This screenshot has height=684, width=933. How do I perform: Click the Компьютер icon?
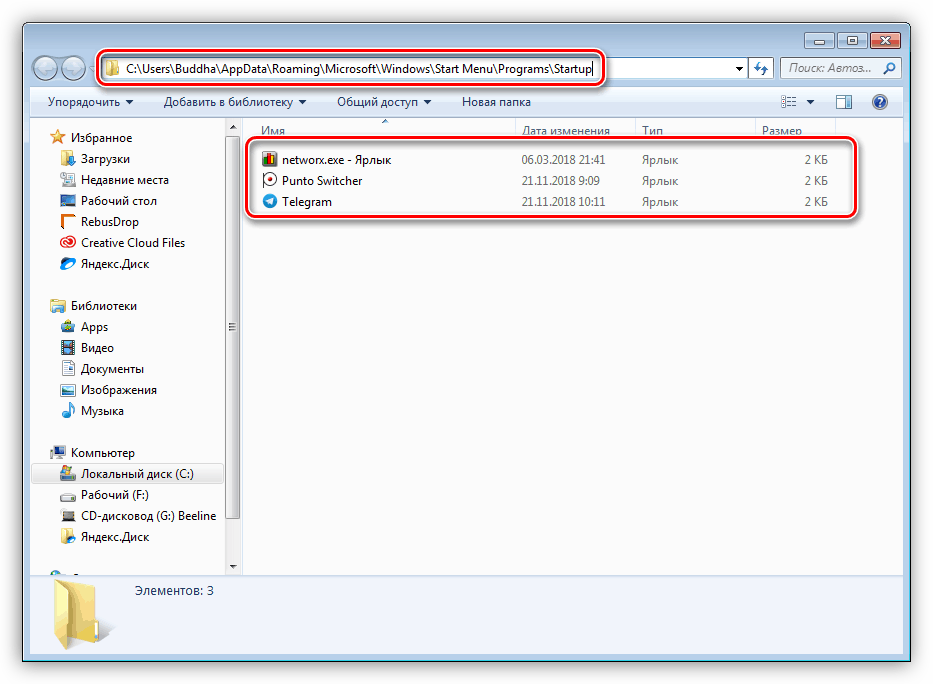(58, 453)
